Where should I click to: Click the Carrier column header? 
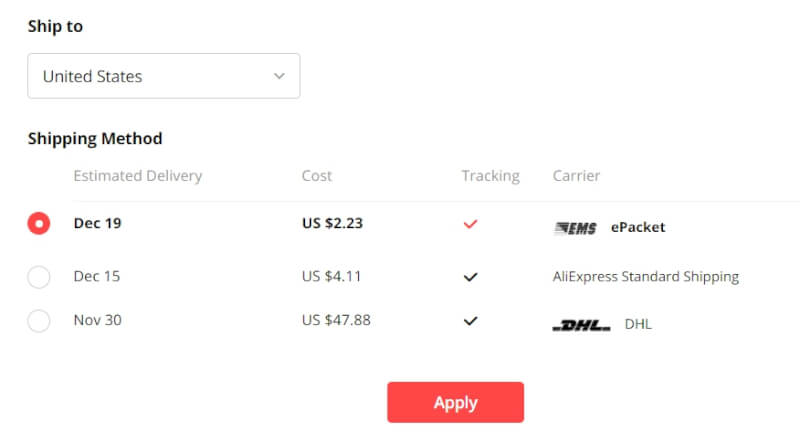point(576,176)
